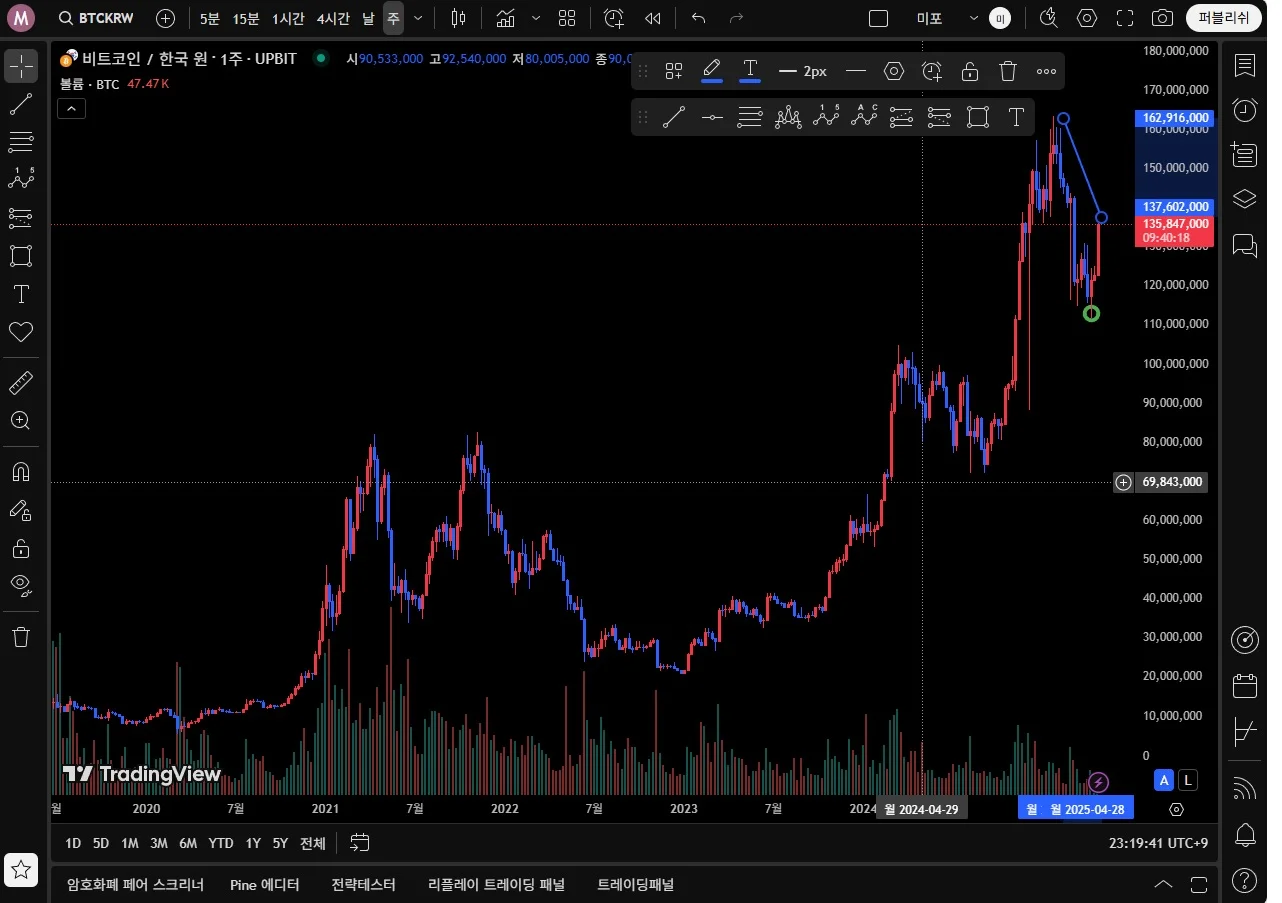This screenshot has width=1282, height=903.
Task: Switch to the 4시간 interval
Action: (333, 18)
